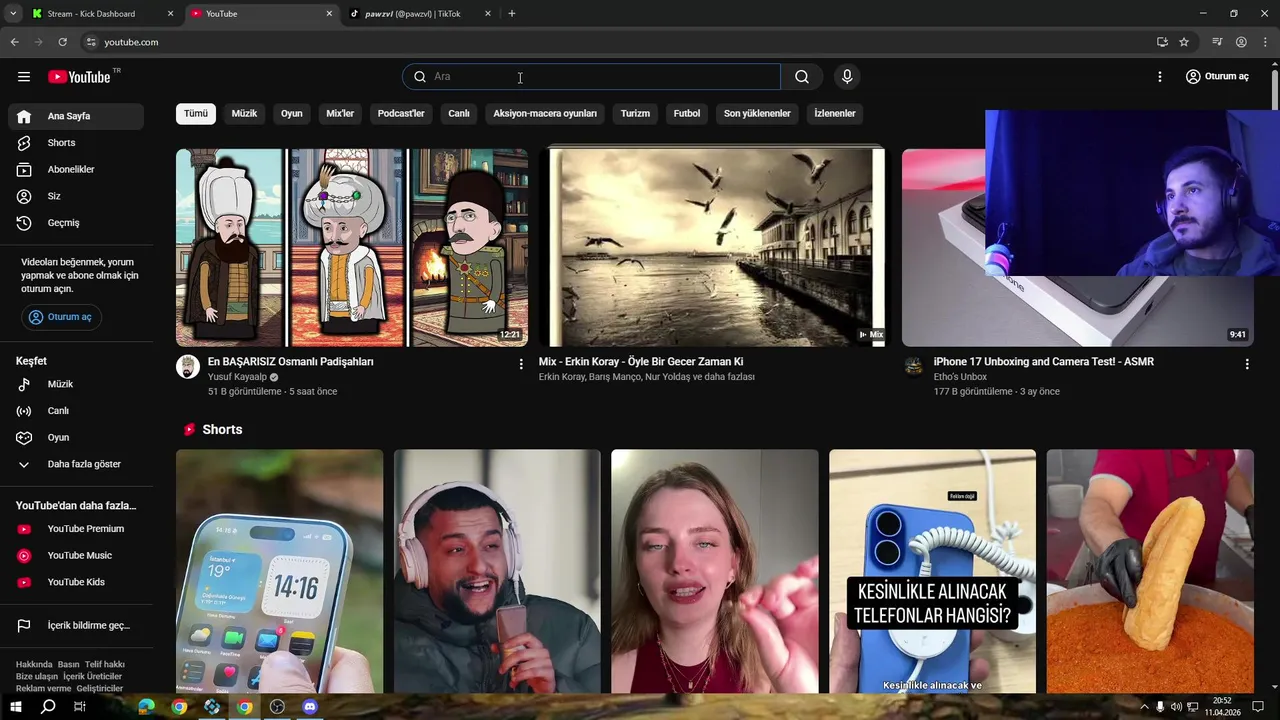
Task: Select the Podcast'ler filter chip
Action: point(401,114)
